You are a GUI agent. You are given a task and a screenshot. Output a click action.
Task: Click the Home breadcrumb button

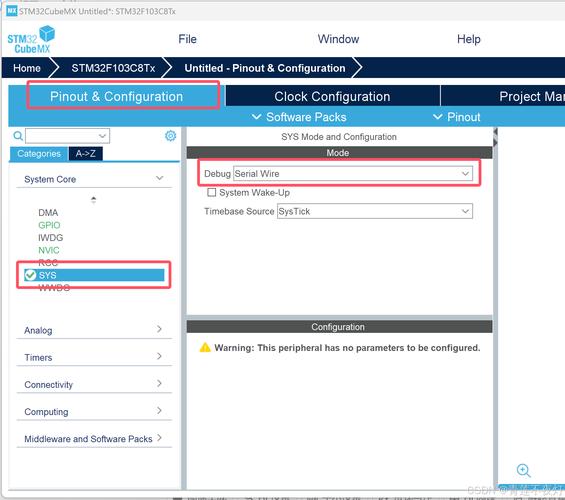tap(27, 68)
